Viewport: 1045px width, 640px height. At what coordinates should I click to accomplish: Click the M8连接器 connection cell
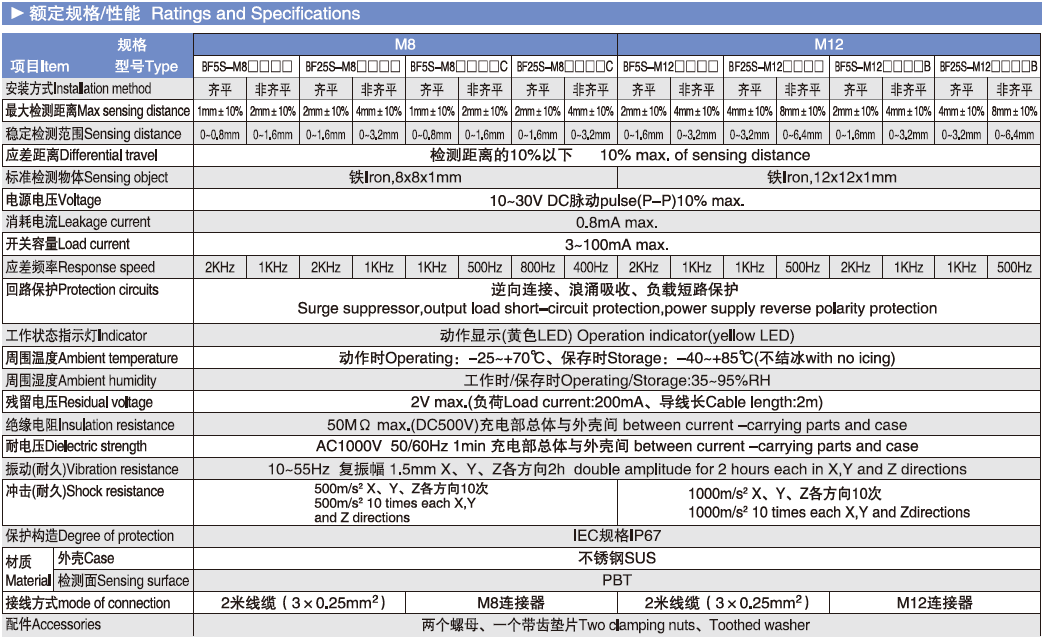511,603
